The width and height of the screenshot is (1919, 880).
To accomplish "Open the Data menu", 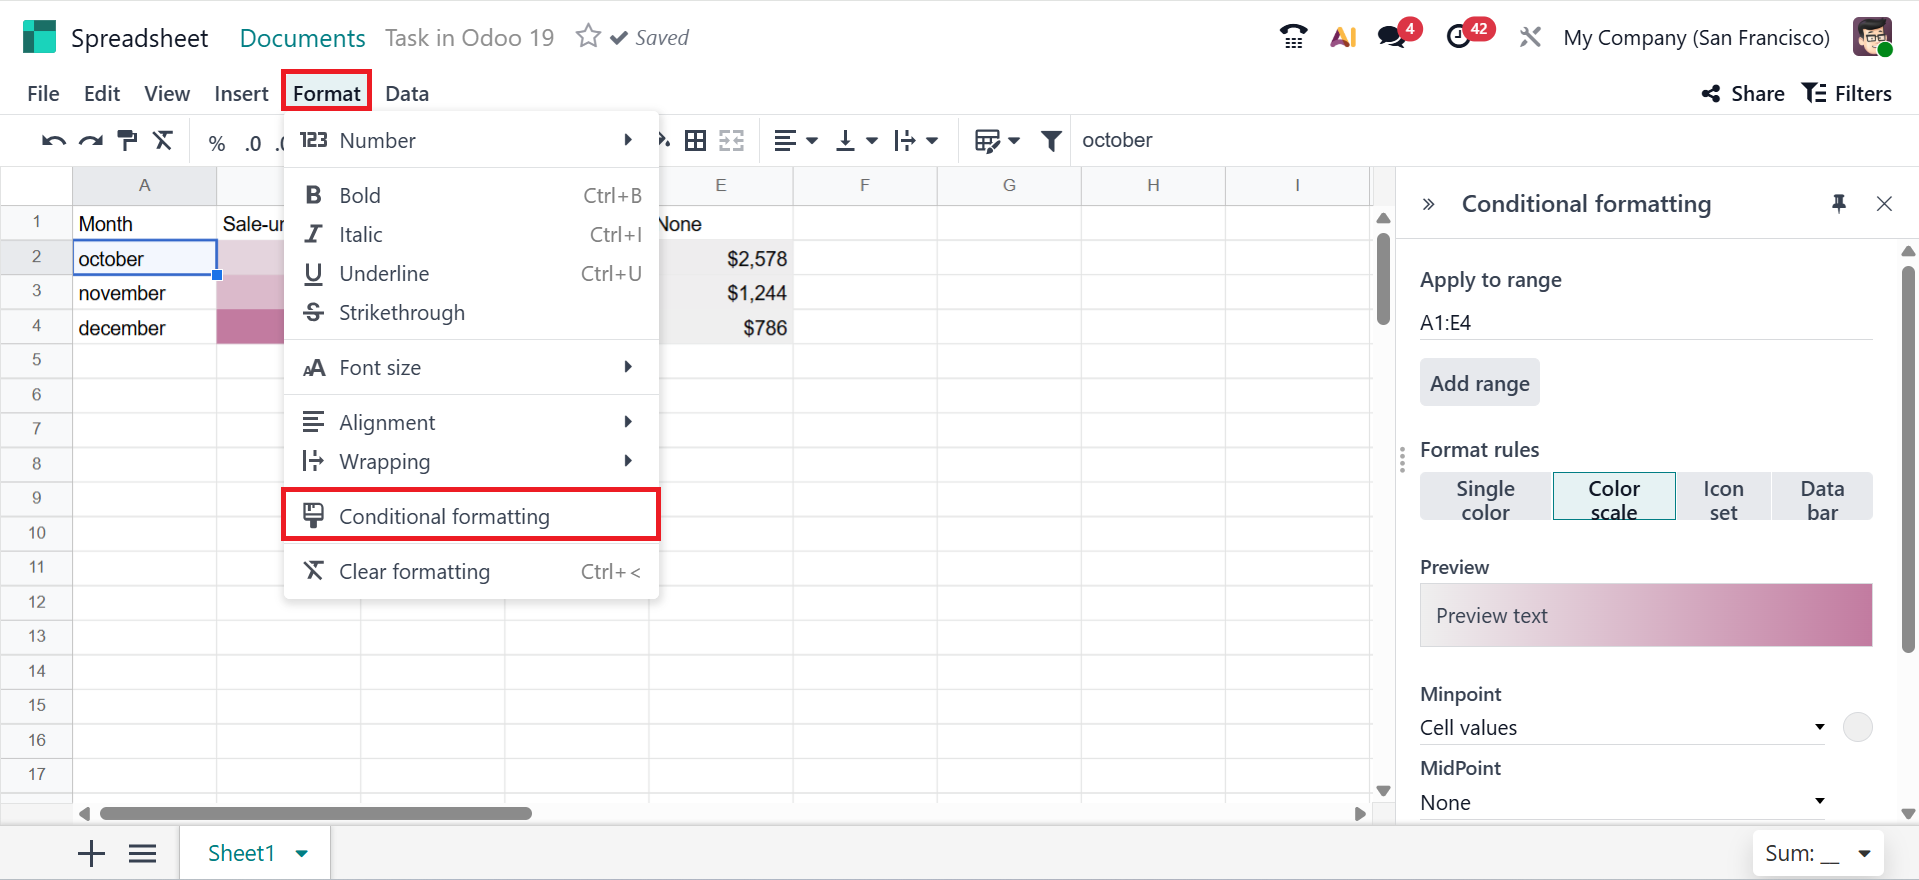I will [407, 93].
